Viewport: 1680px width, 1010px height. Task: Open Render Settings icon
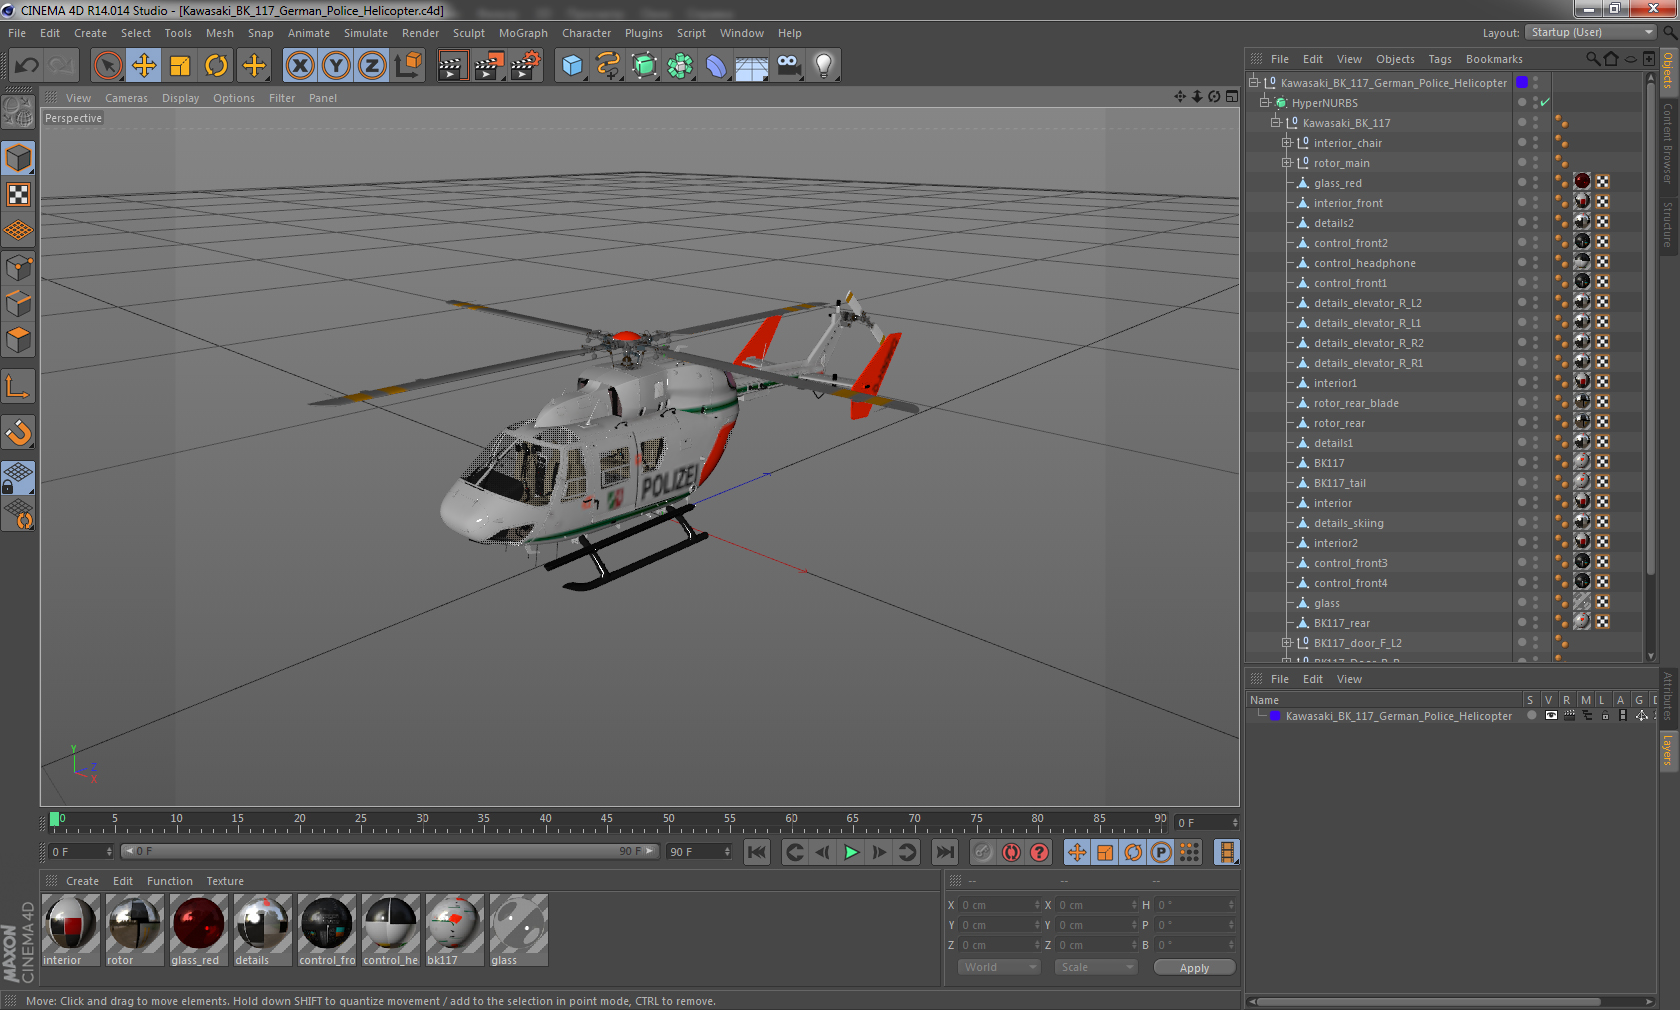coord(526,66)
